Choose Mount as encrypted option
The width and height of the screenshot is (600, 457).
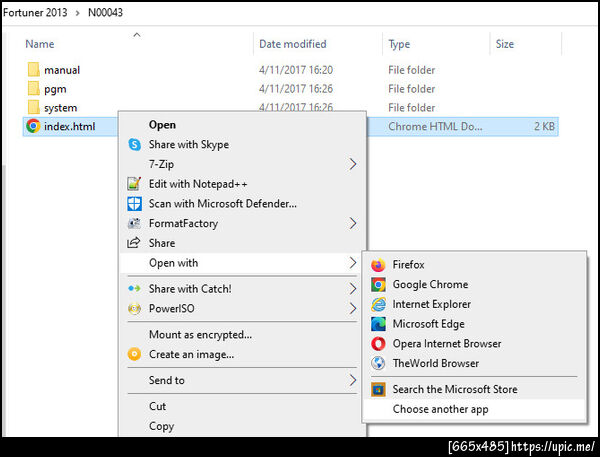pyautogui.click(x=200, y=335)
